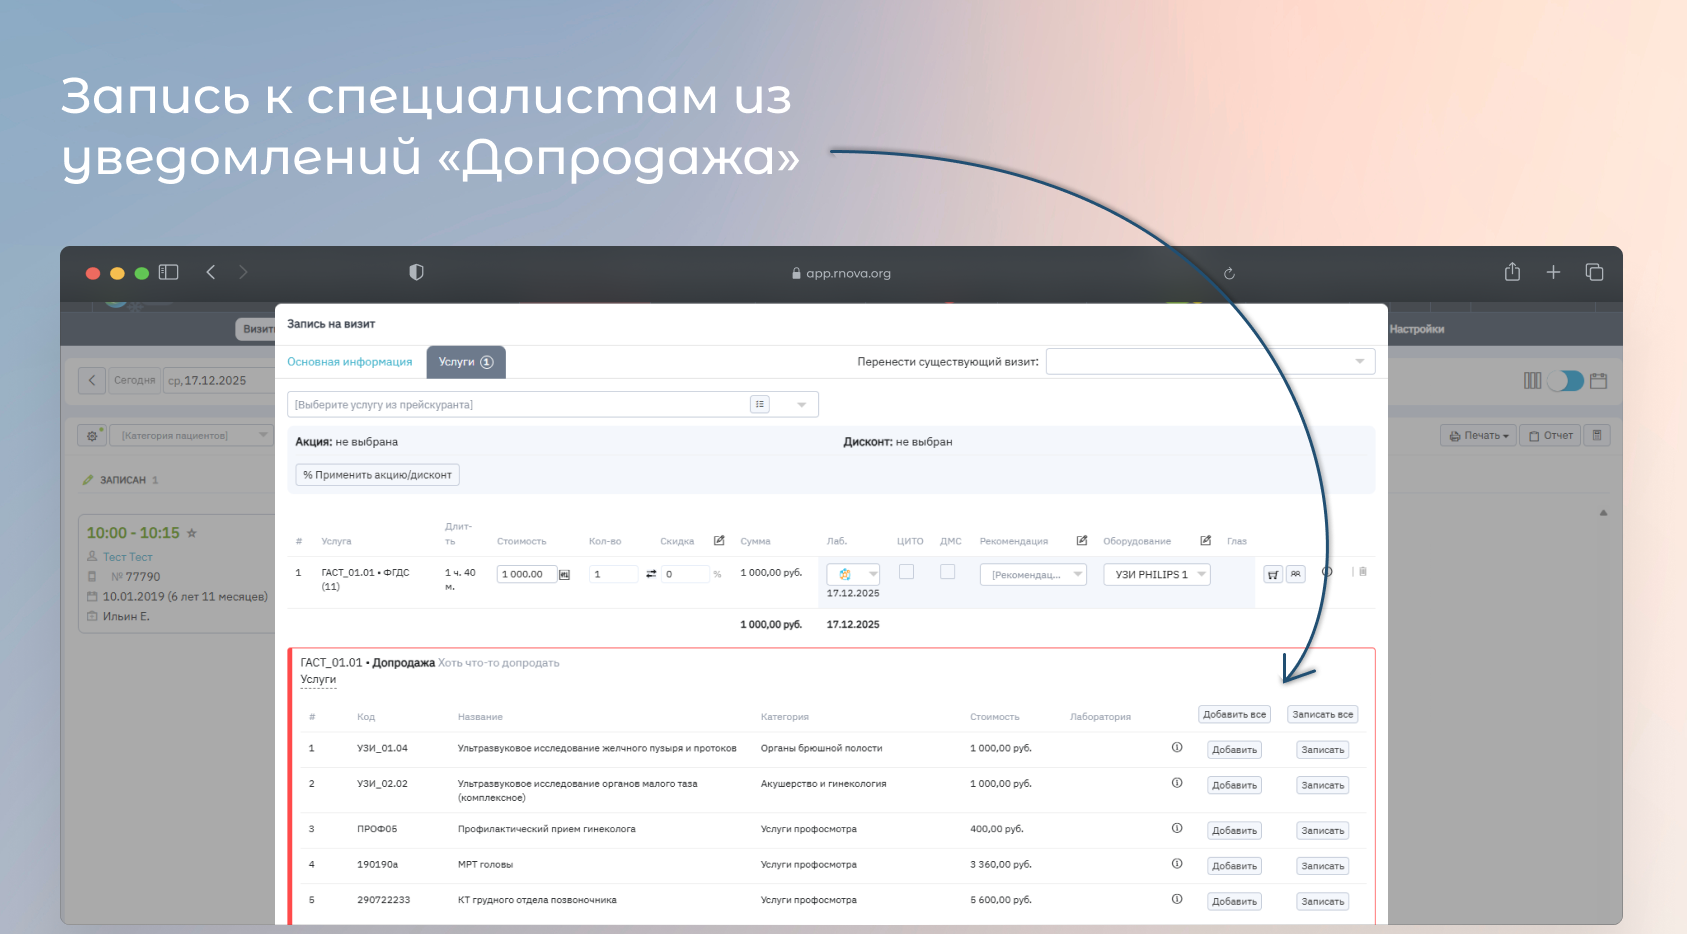Viewport: 1688px width, 934px height.
Task: Select the Услуги tab
Action: 466,362
